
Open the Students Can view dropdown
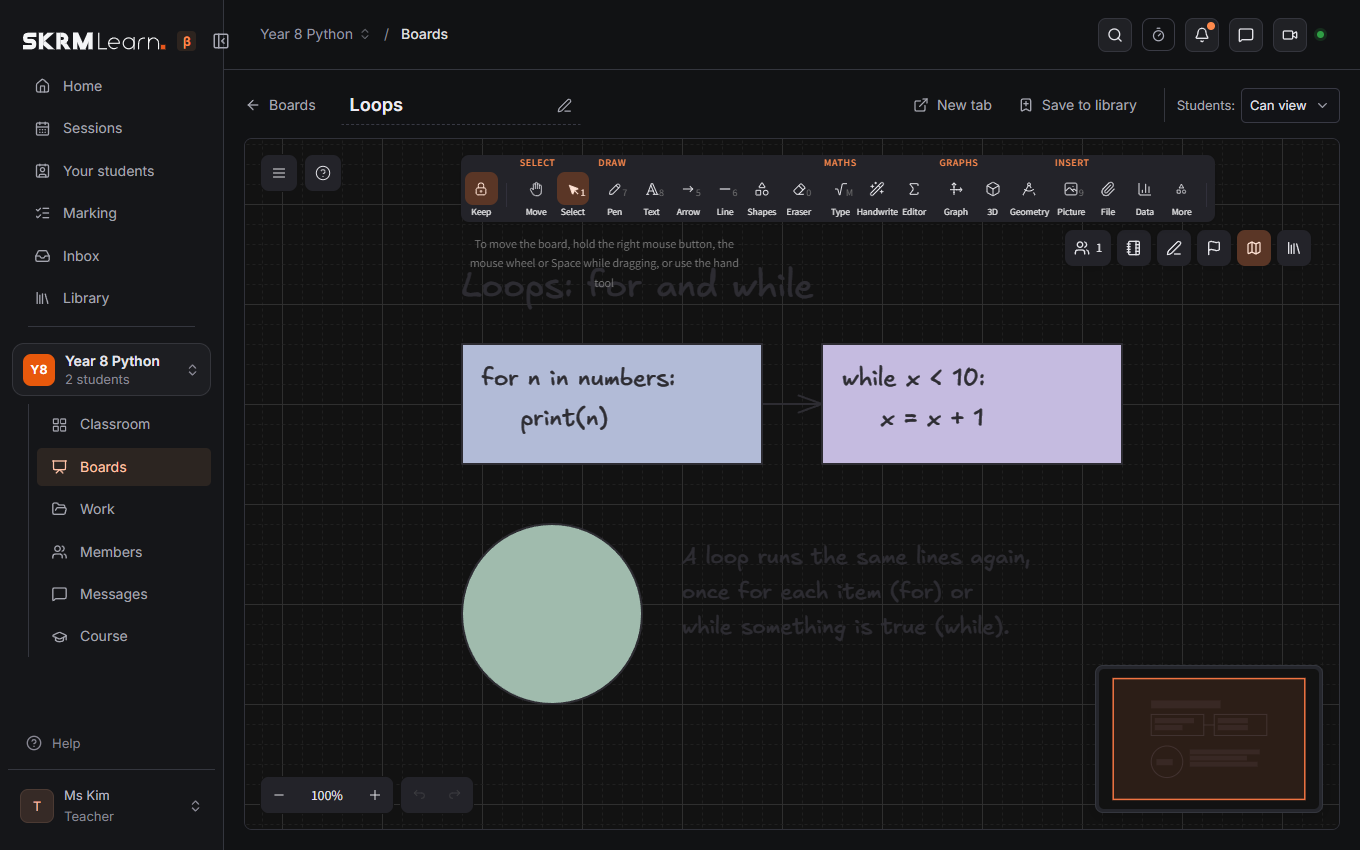point(1290,105)
